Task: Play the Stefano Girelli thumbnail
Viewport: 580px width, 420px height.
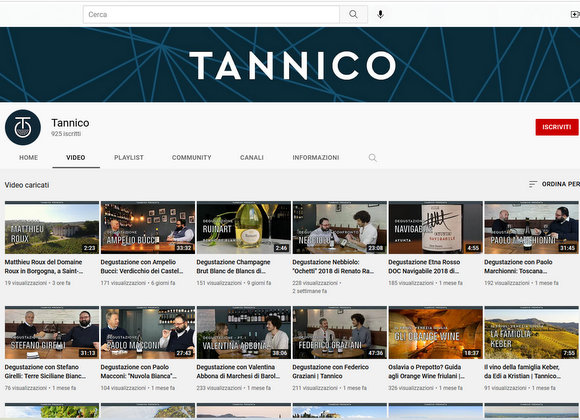Action: click(x=52, y=333)
